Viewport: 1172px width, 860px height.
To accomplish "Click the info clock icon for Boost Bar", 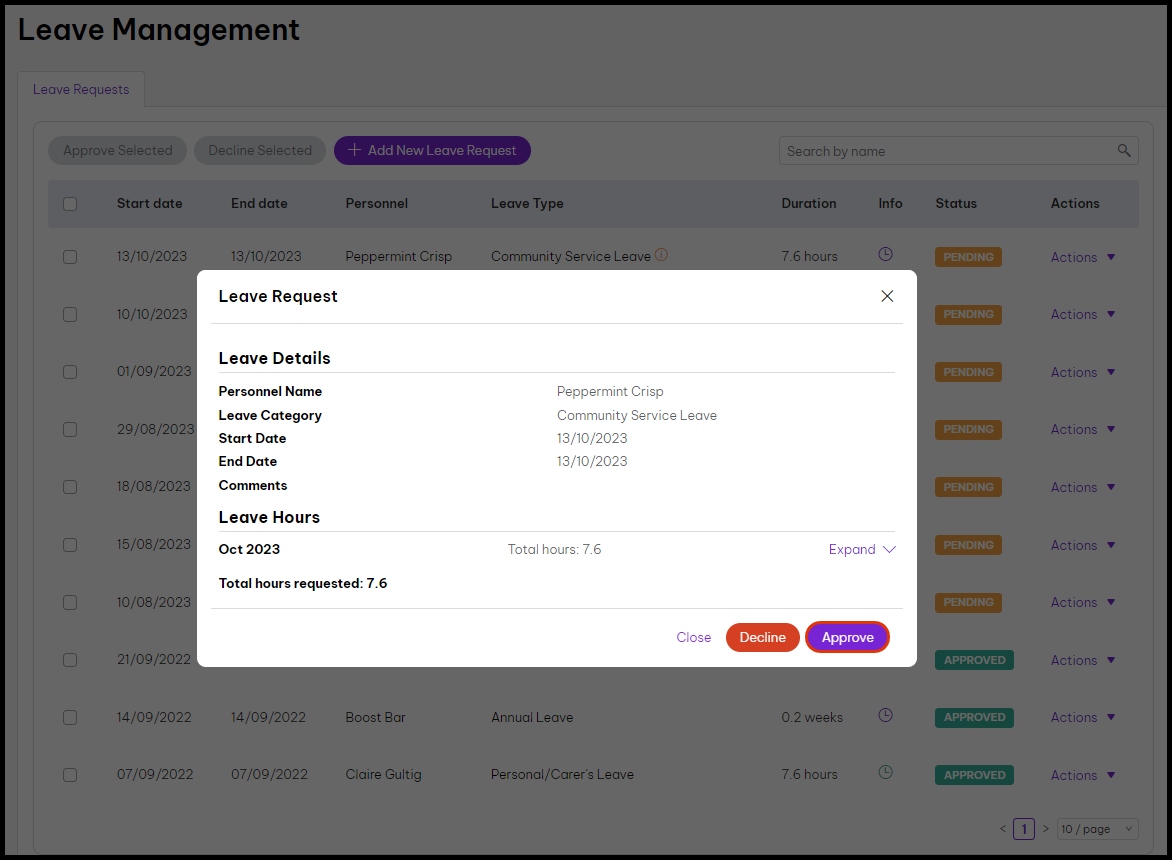I will pyautogui.click(x=885, y=716).
